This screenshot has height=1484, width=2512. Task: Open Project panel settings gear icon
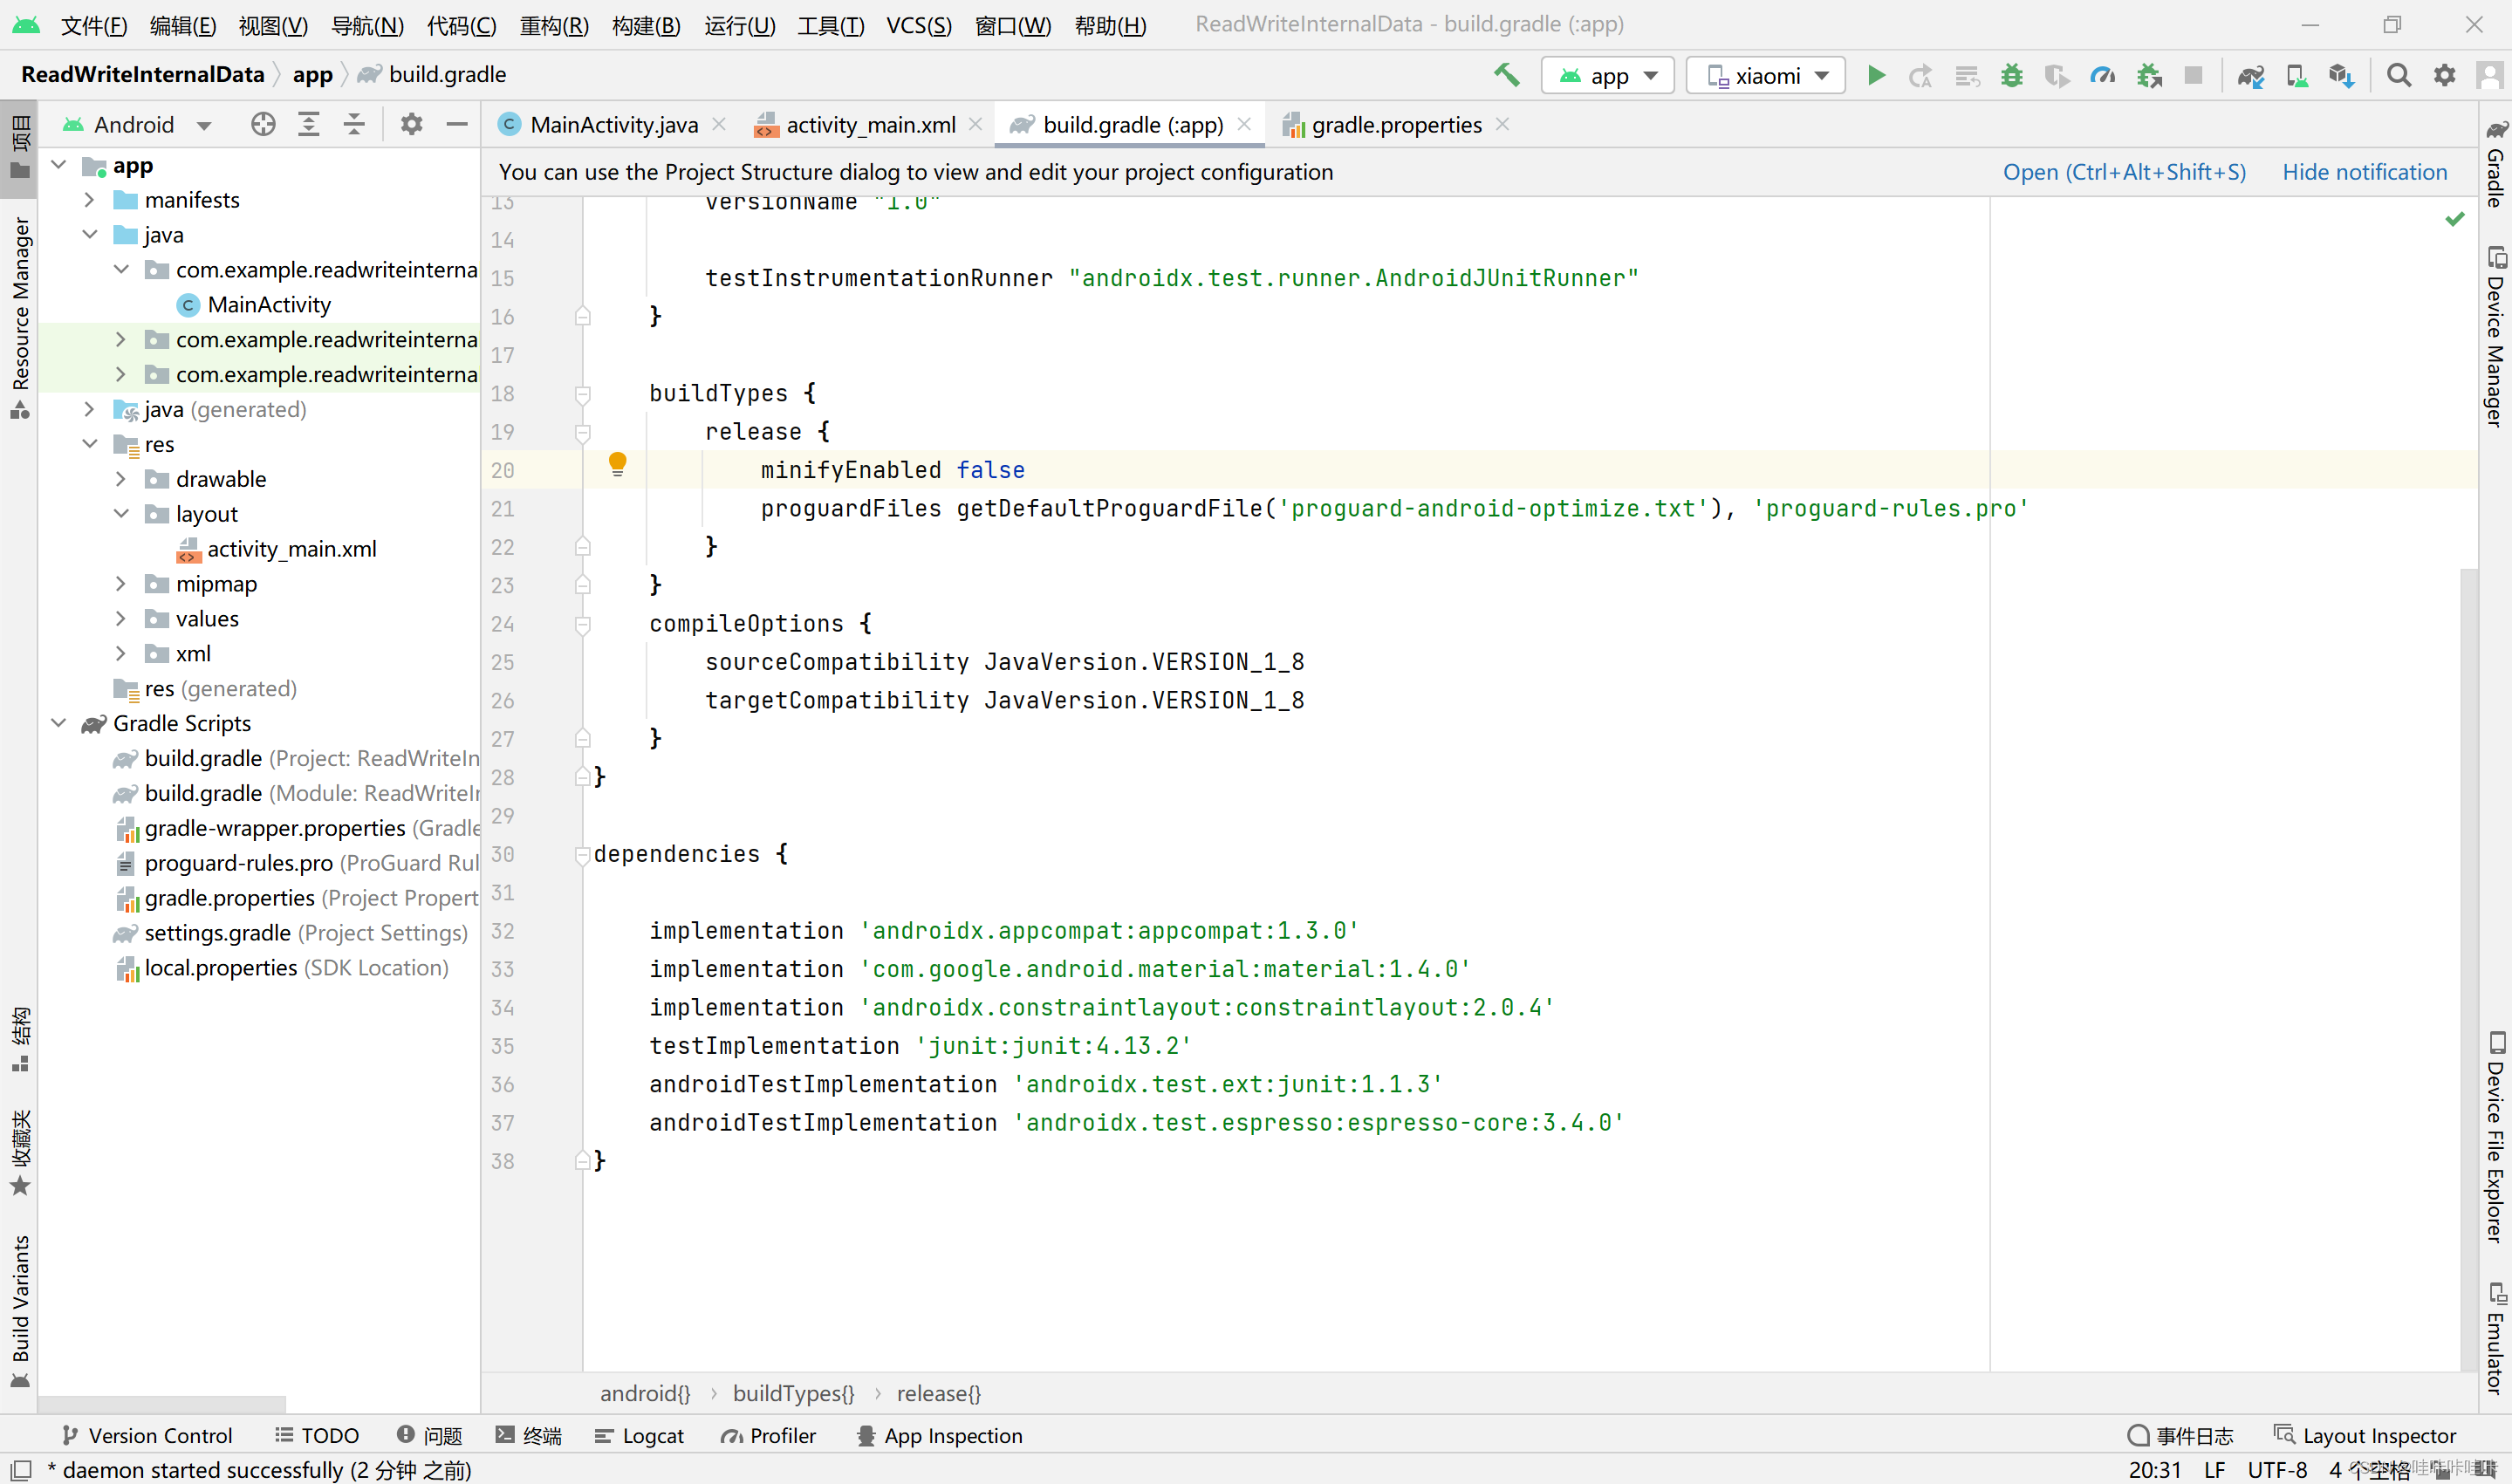click(411, 124)
